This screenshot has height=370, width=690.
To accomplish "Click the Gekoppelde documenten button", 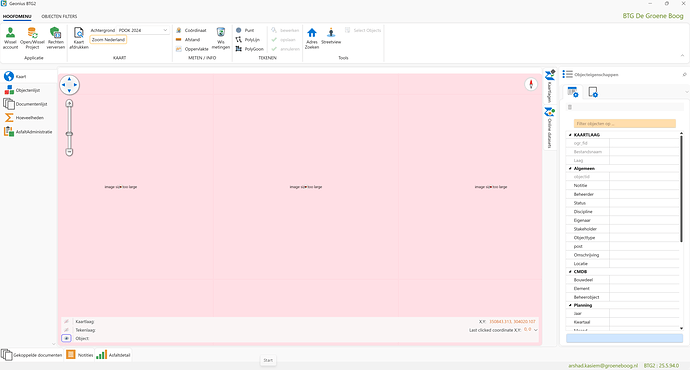I will [32, 355].
